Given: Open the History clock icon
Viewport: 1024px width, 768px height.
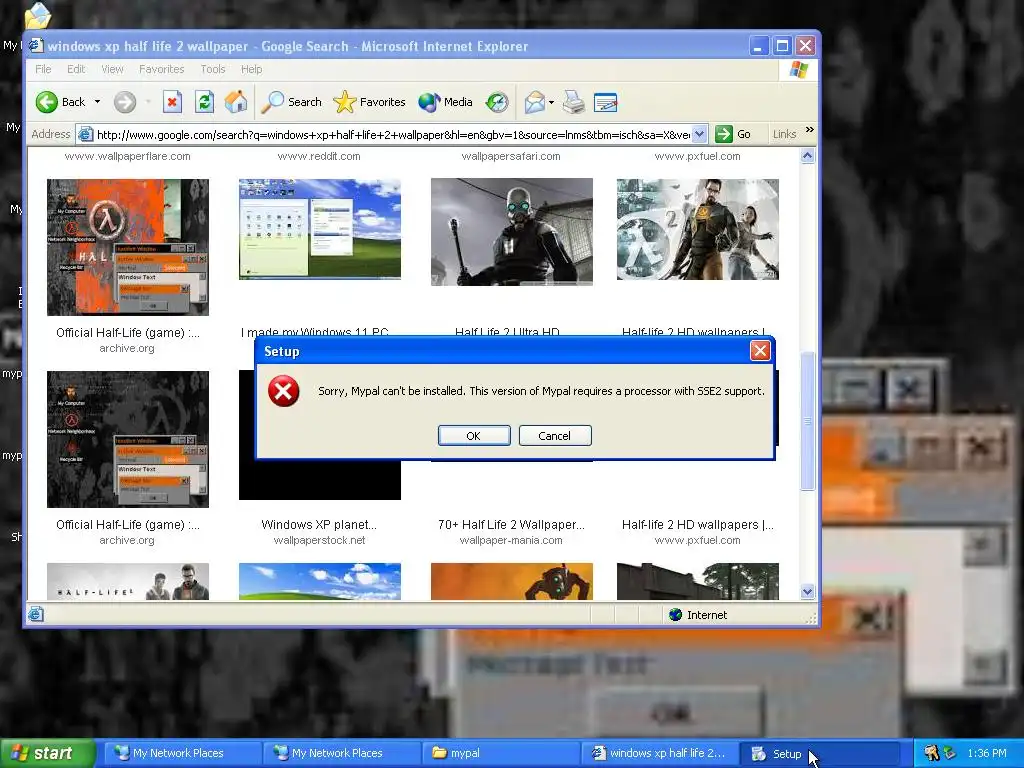Looking at the screenshot, I should (x=497, y=102).
